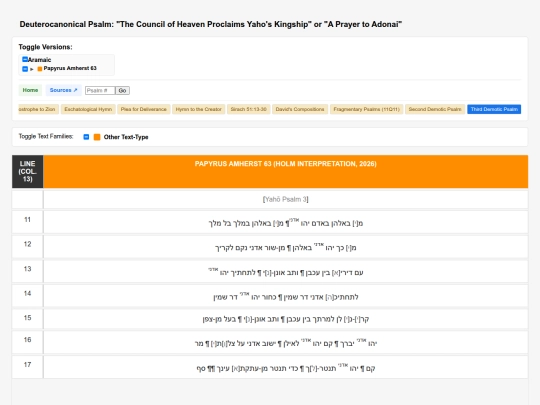
Task: Click the Go button
Action: 122,91
